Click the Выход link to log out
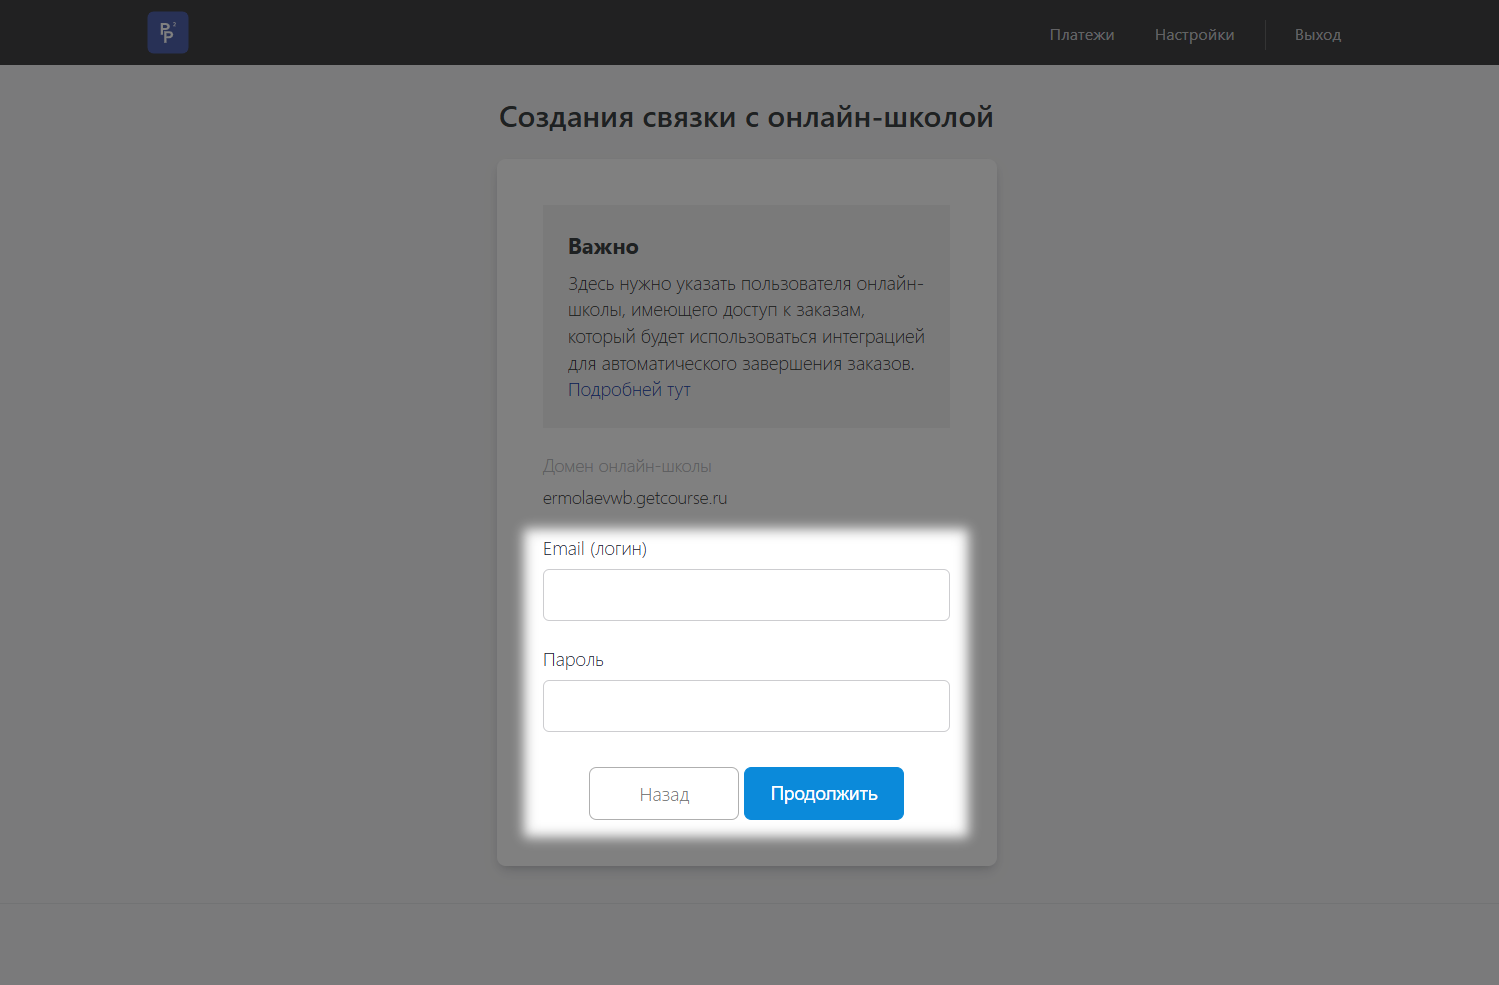Screen dimensions: 1499x985 click(x=1317, y=35)
